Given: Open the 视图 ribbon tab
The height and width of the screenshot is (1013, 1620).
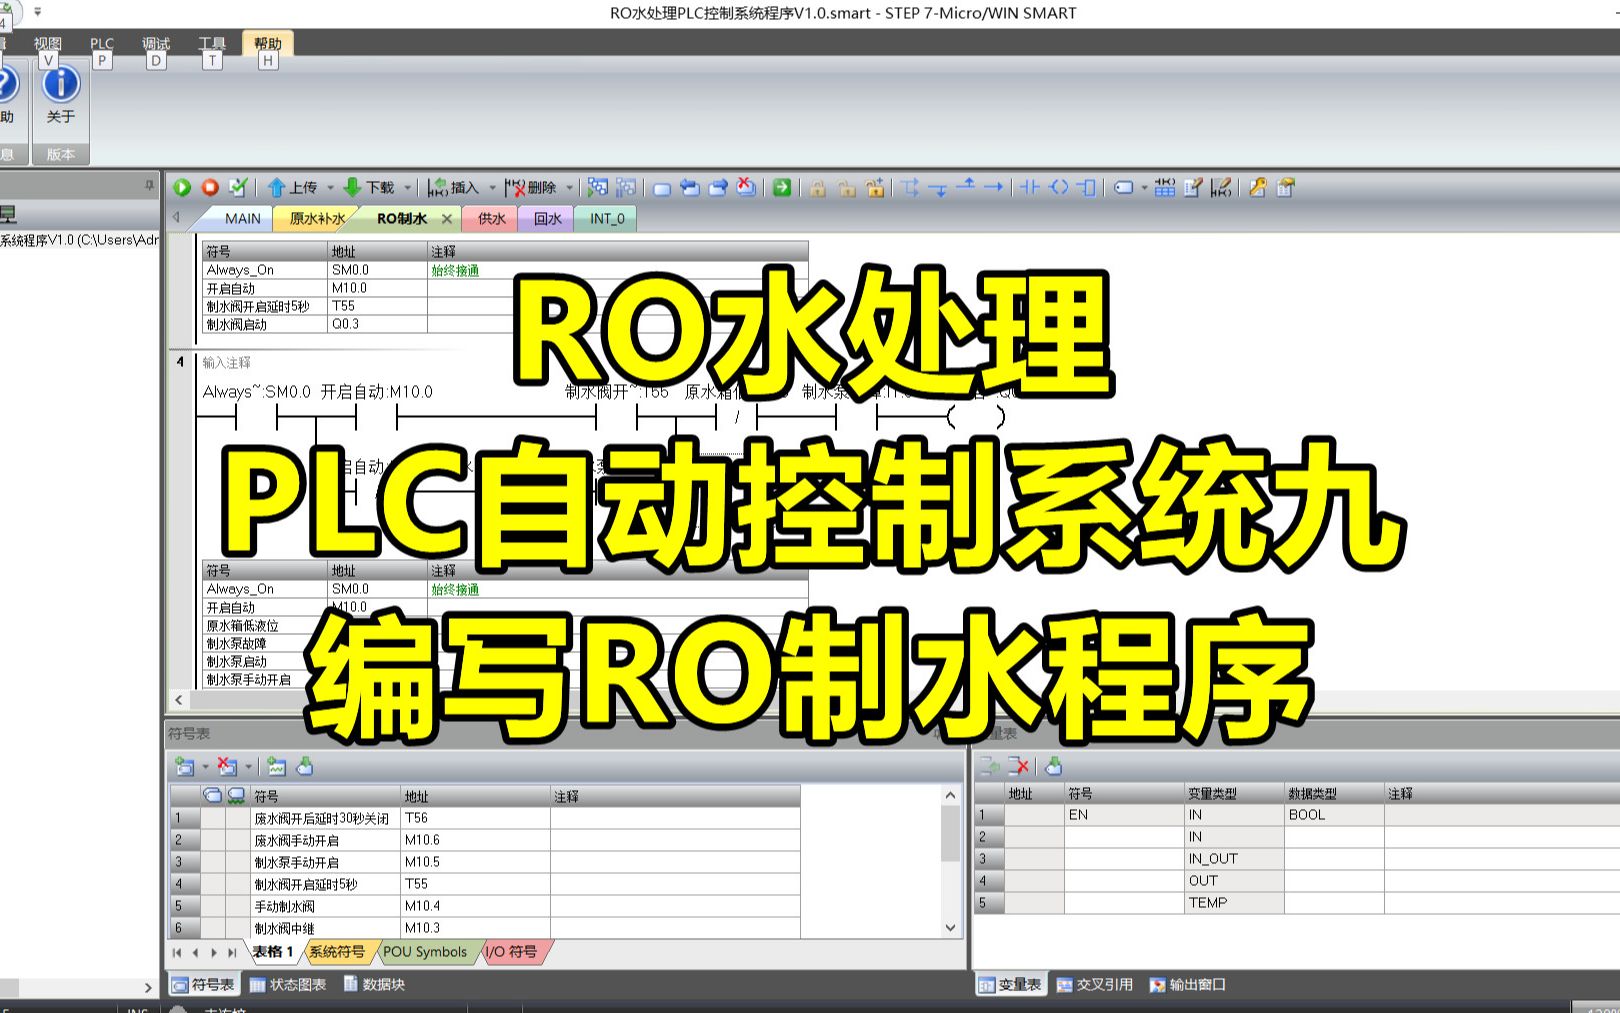Looking at the screenshot, I should 47,43.
